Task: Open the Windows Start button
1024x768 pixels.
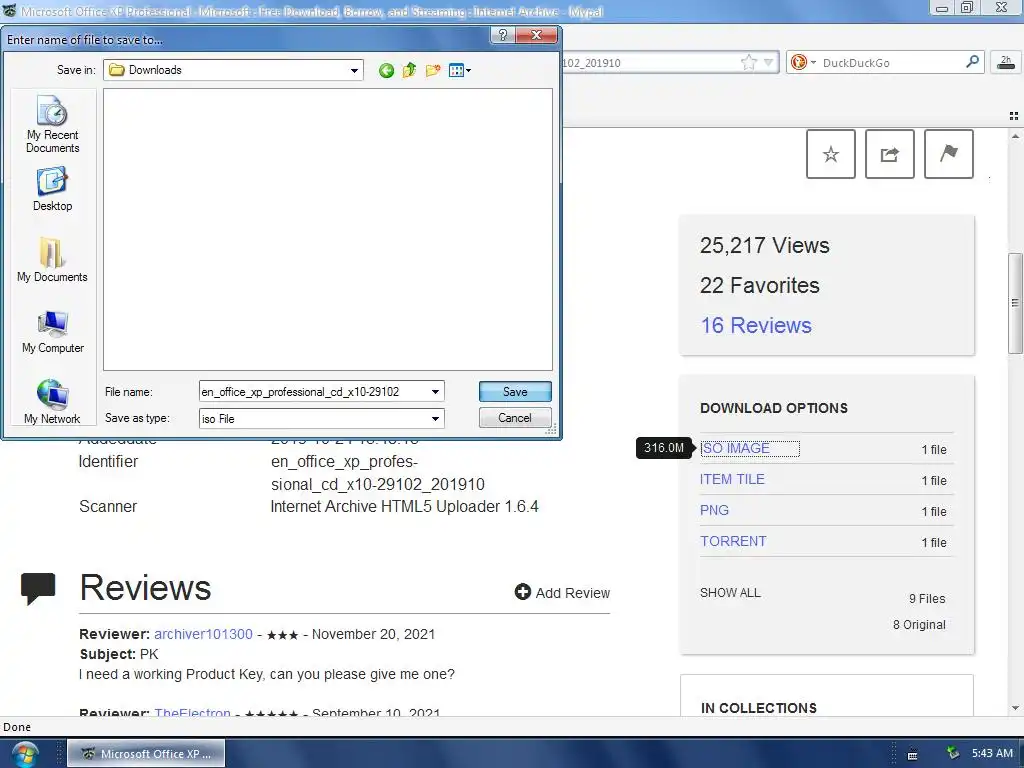Action: (x=24, y=754)
